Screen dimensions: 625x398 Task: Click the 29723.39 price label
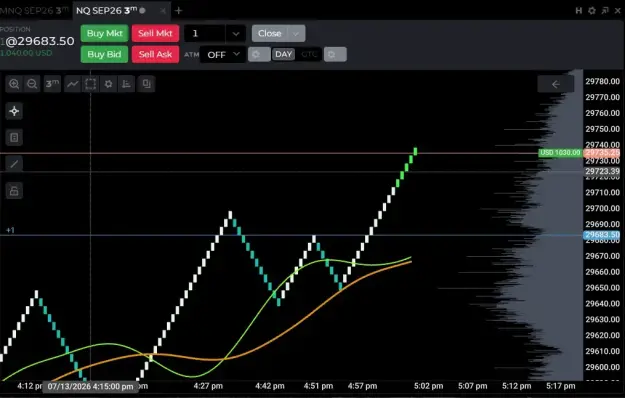[x=602, y=171]
